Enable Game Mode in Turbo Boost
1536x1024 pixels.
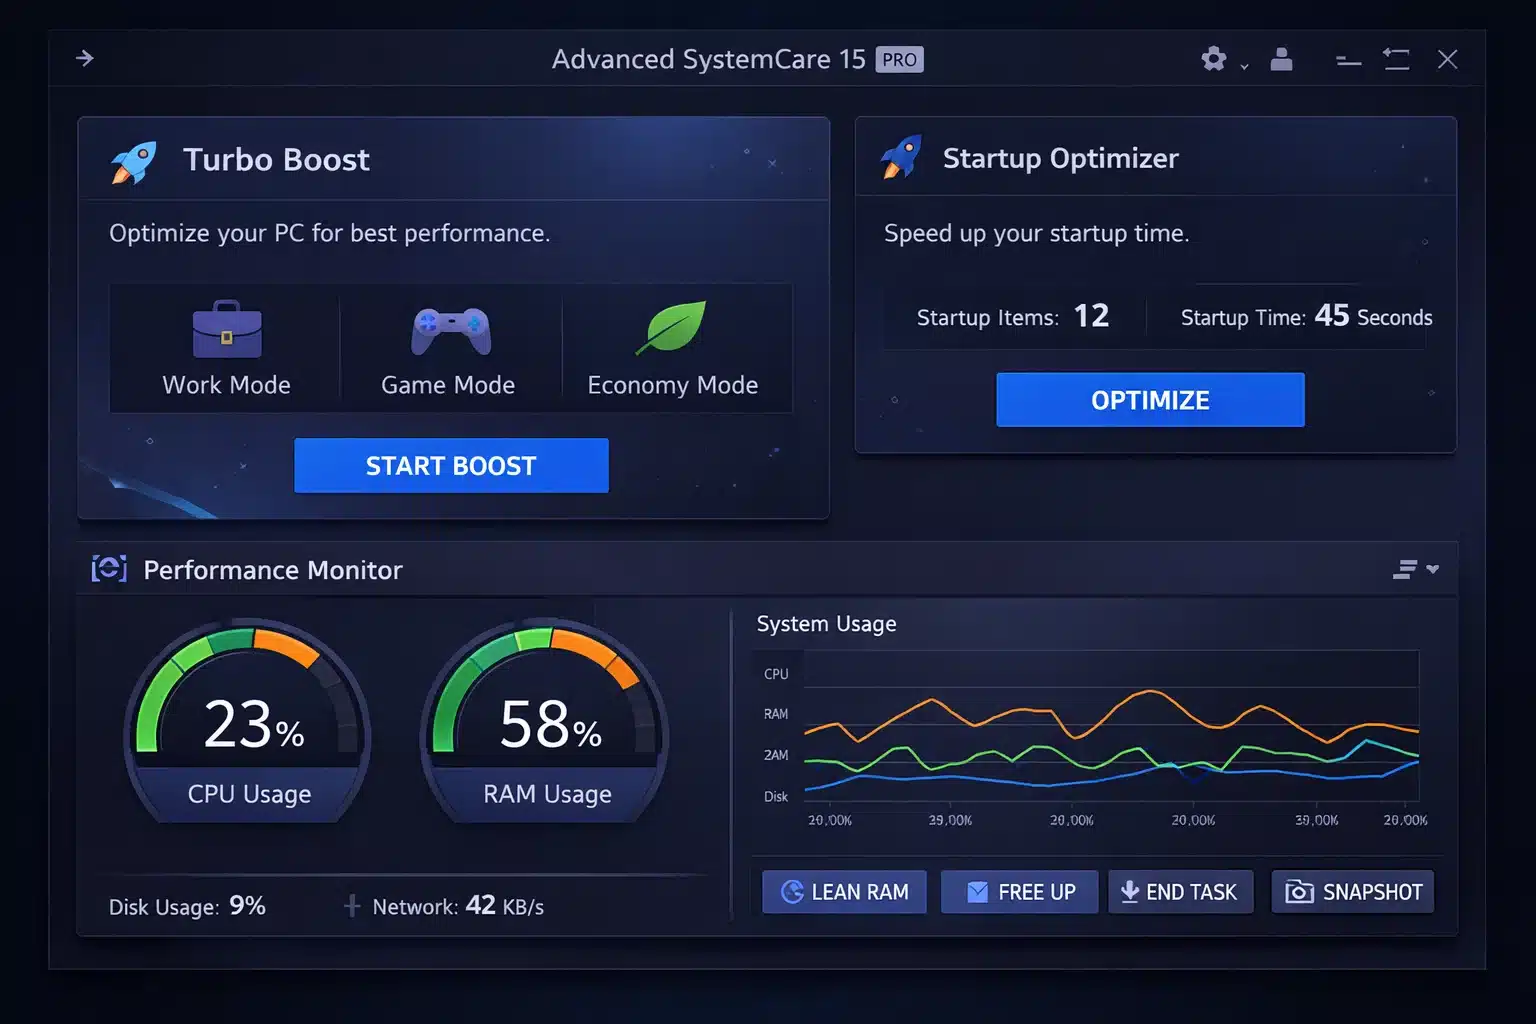coord(451,348)
